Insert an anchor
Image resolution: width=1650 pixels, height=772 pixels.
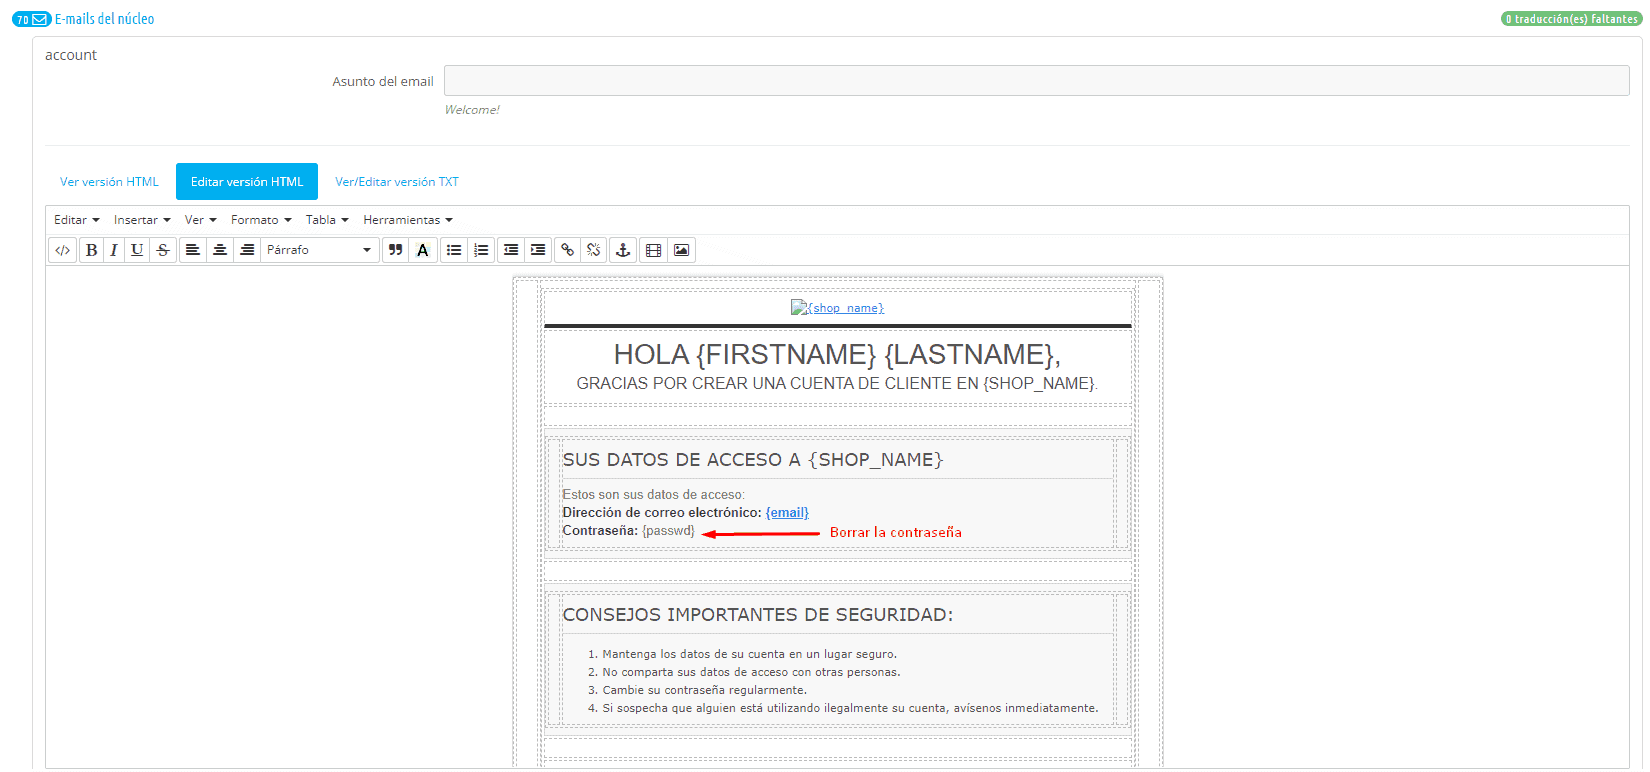click(x=623, y=250)
